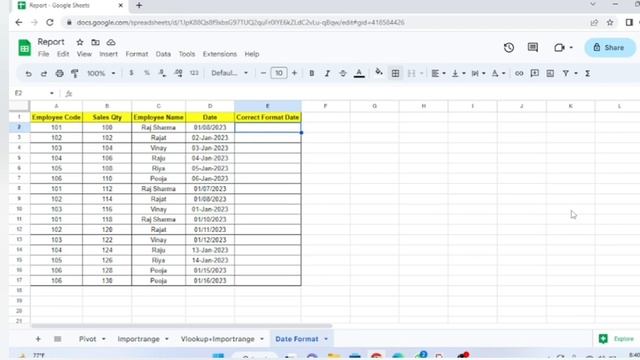The image size is (640, 360).
Task: Open the comments history icon
Action: coord(533,47)
